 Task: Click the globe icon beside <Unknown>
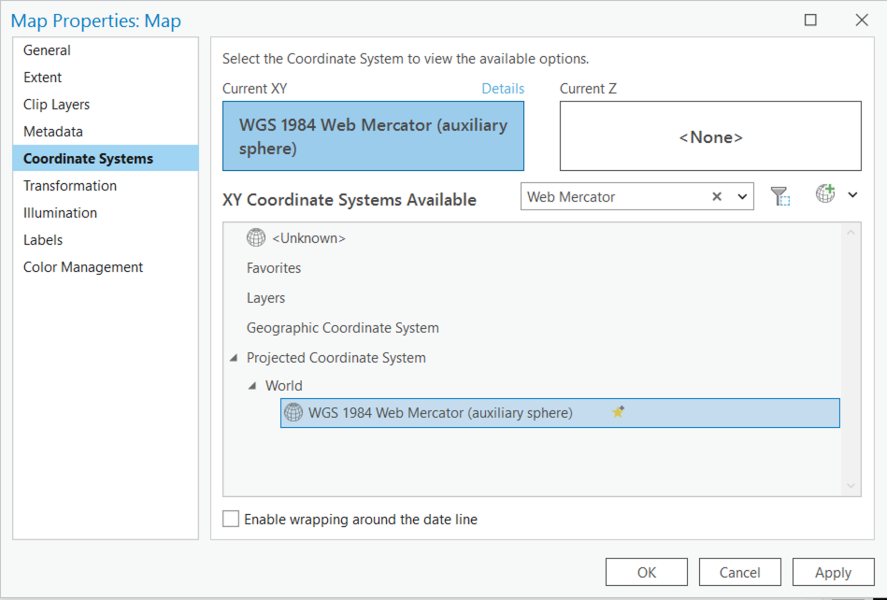pos(258,238)
